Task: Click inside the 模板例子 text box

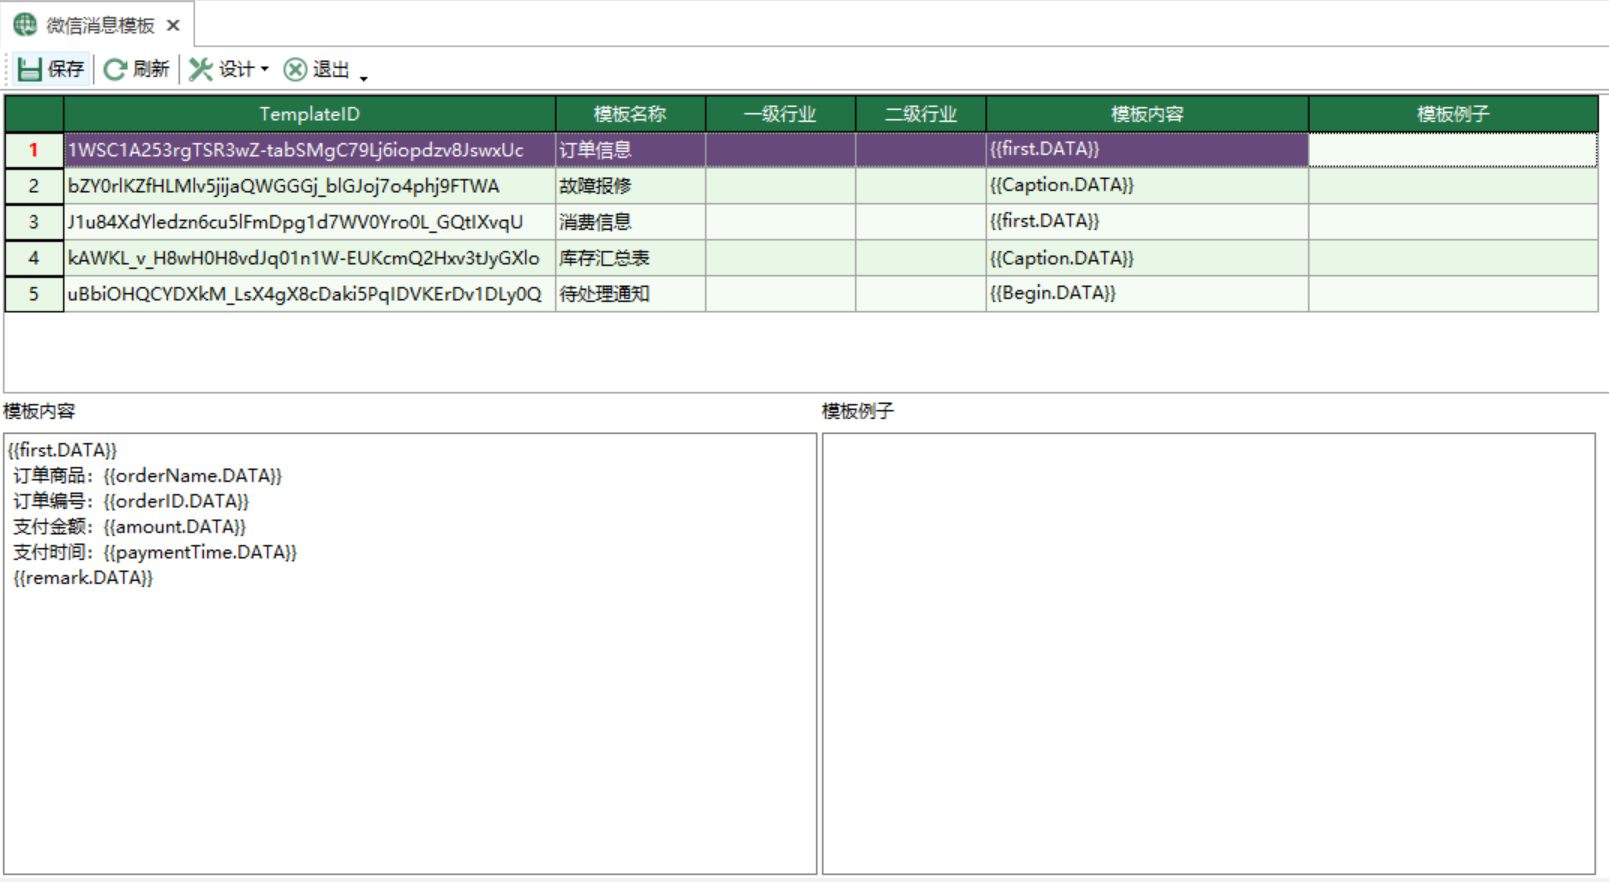Action: click(1208, 654)
